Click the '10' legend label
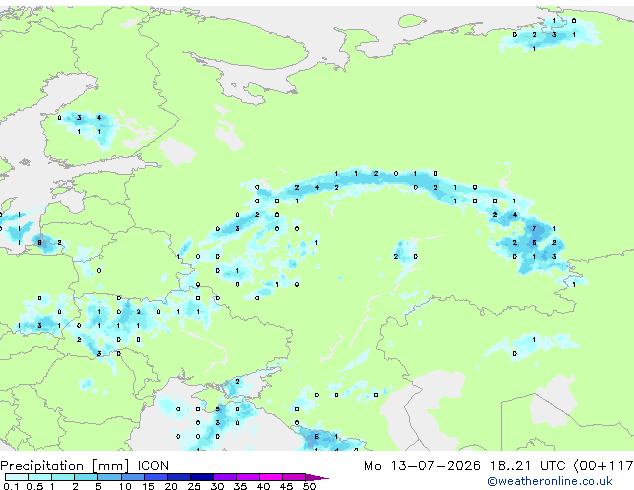 pos(125,486)
